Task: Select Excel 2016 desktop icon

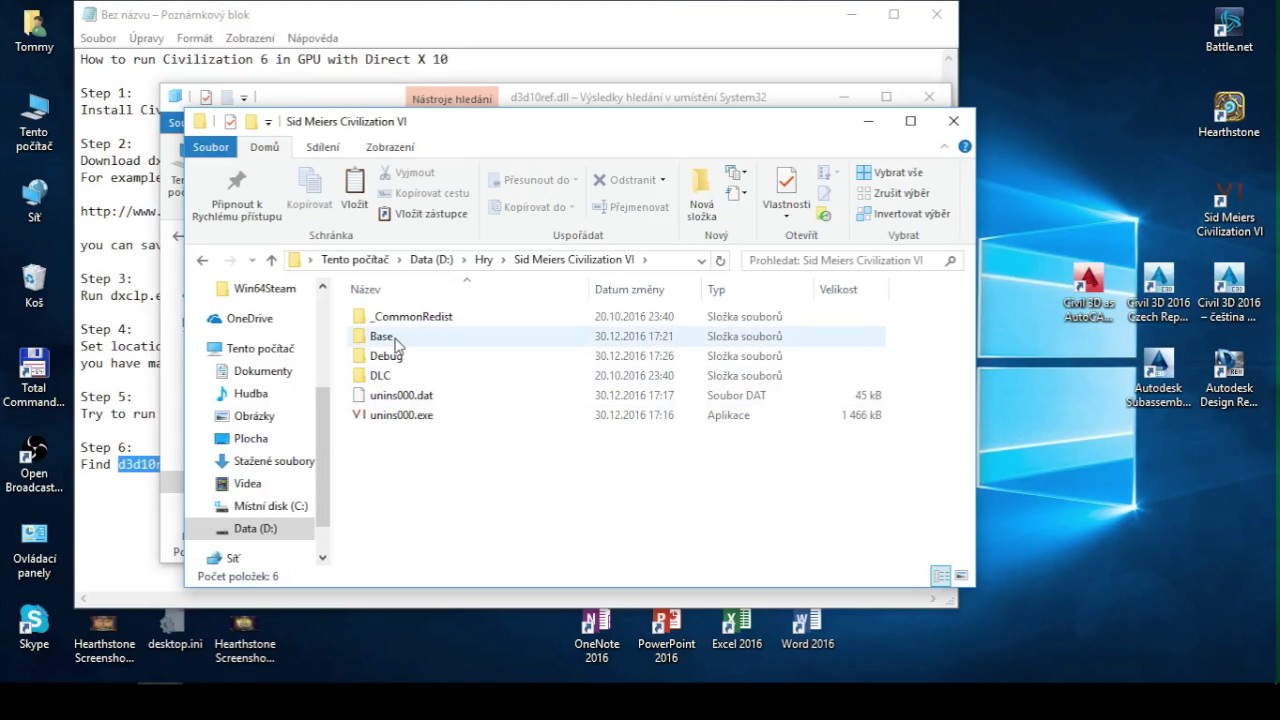Action: pyautogui.click(x=737, y=629)
